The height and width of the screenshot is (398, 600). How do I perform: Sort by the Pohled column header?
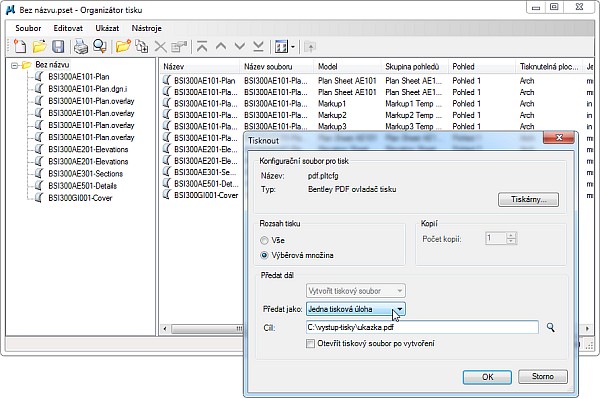coord(482,67)
